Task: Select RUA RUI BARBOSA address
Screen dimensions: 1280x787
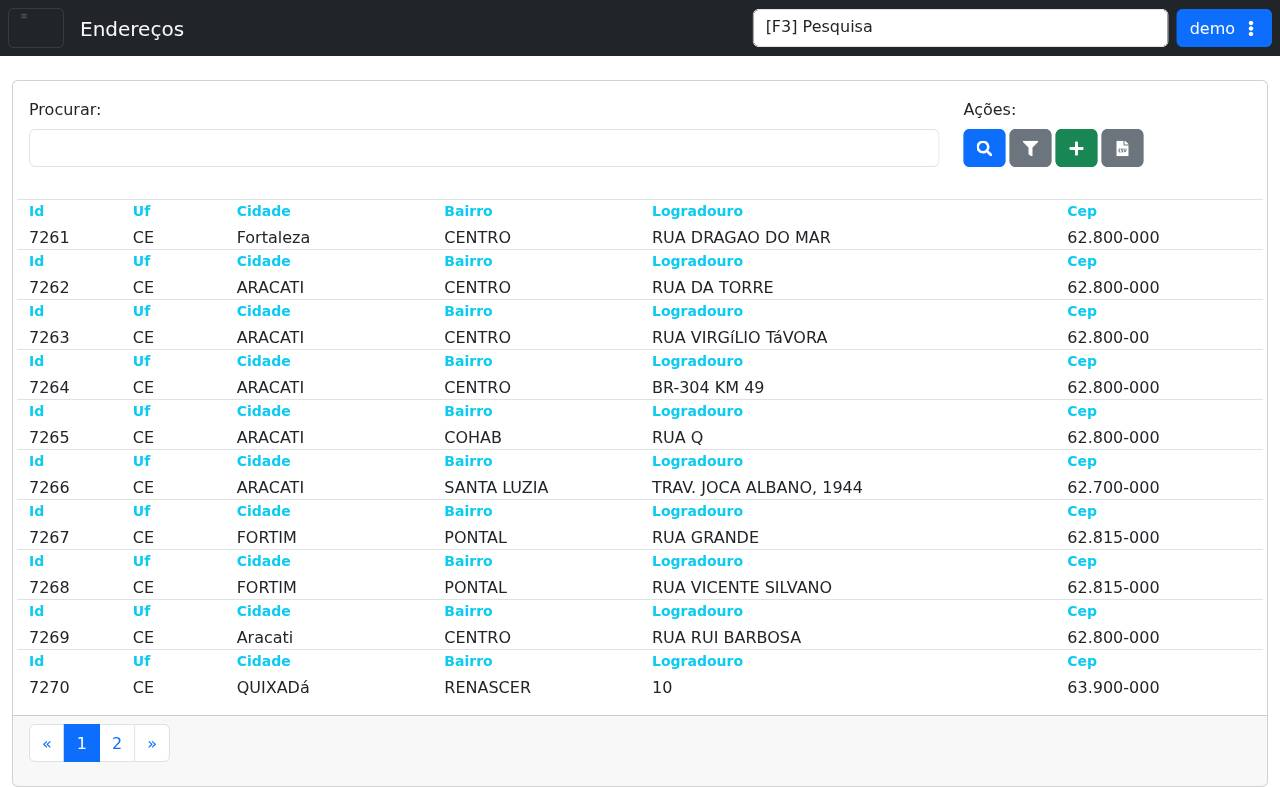Action: [x=726, y=638]
